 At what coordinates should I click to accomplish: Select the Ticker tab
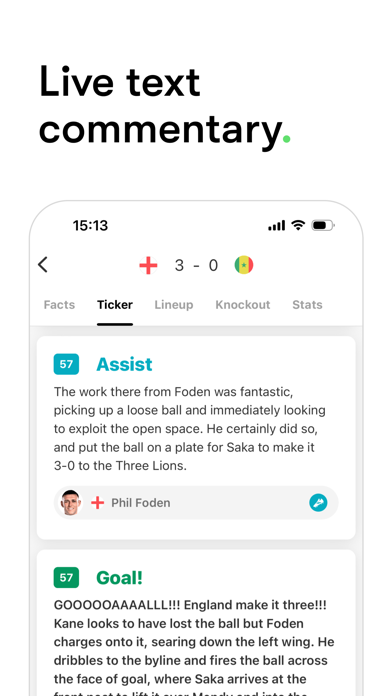click(x=115, y=305)
